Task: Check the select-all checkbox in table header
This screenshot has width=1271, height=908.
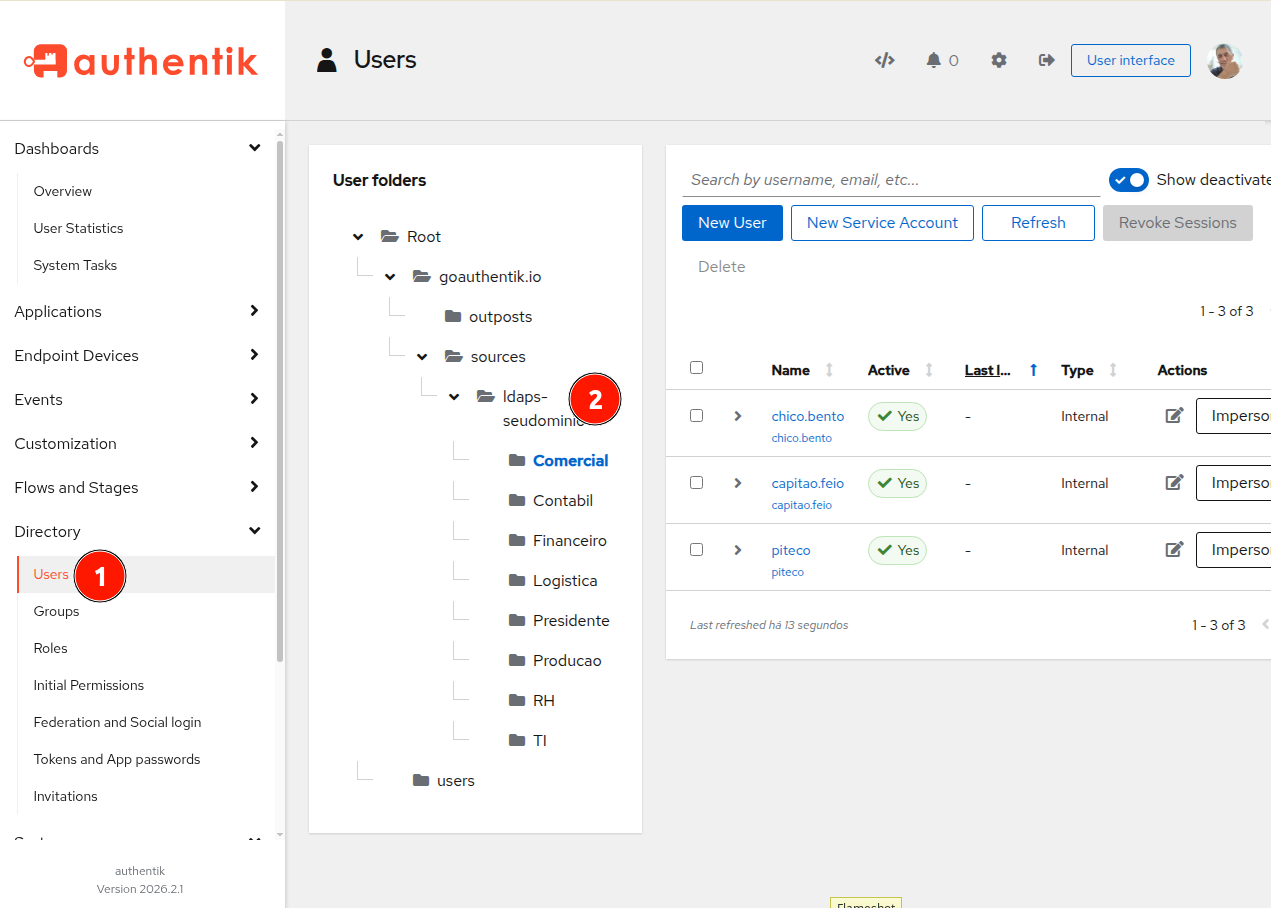Action: [697, 368]
